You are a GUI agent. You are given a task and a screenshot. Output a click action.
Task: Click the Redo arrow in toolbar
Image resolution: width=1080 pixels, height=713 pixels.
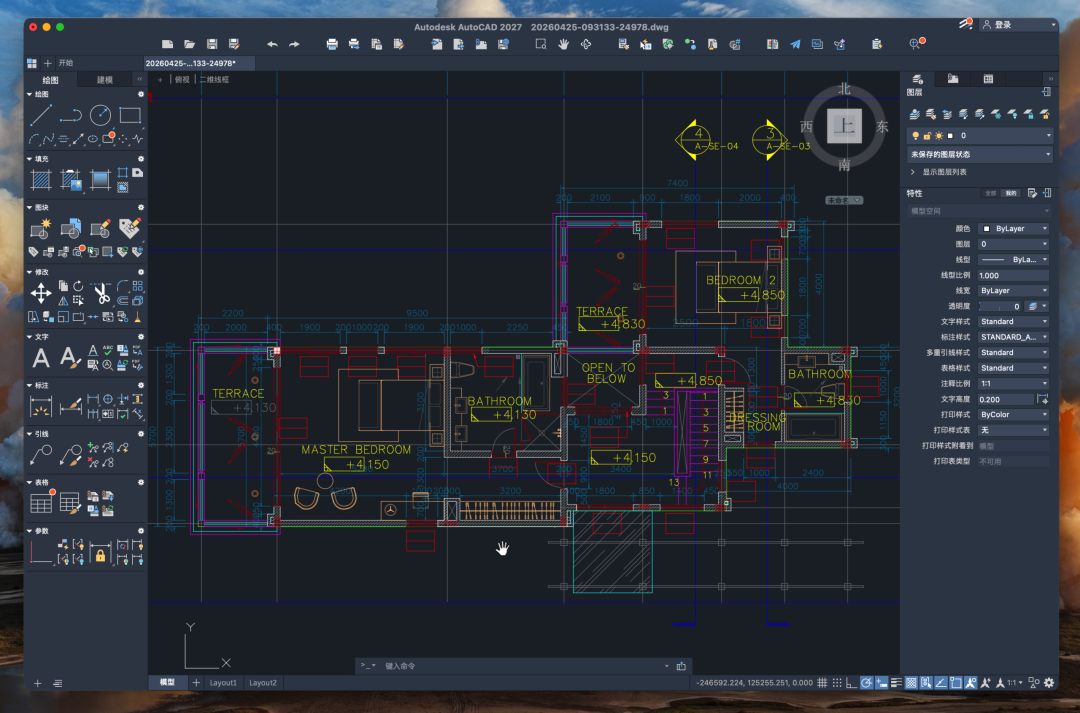[294, 44]
